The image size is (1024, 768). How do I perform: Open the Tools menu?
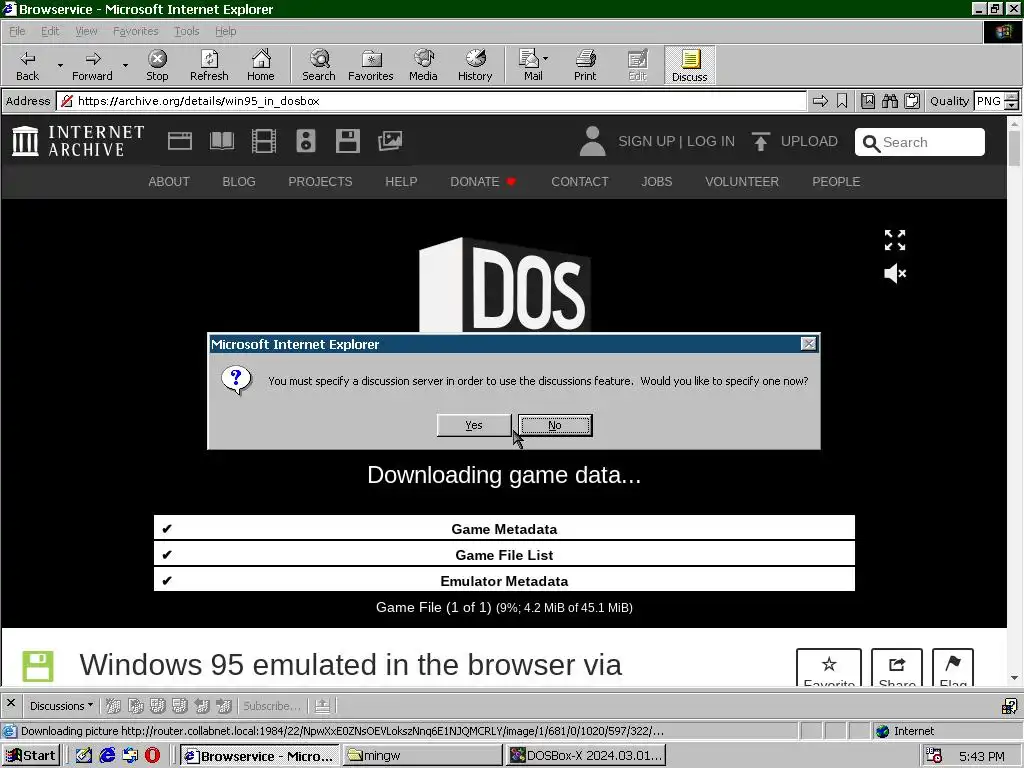(x=186, y=31)
